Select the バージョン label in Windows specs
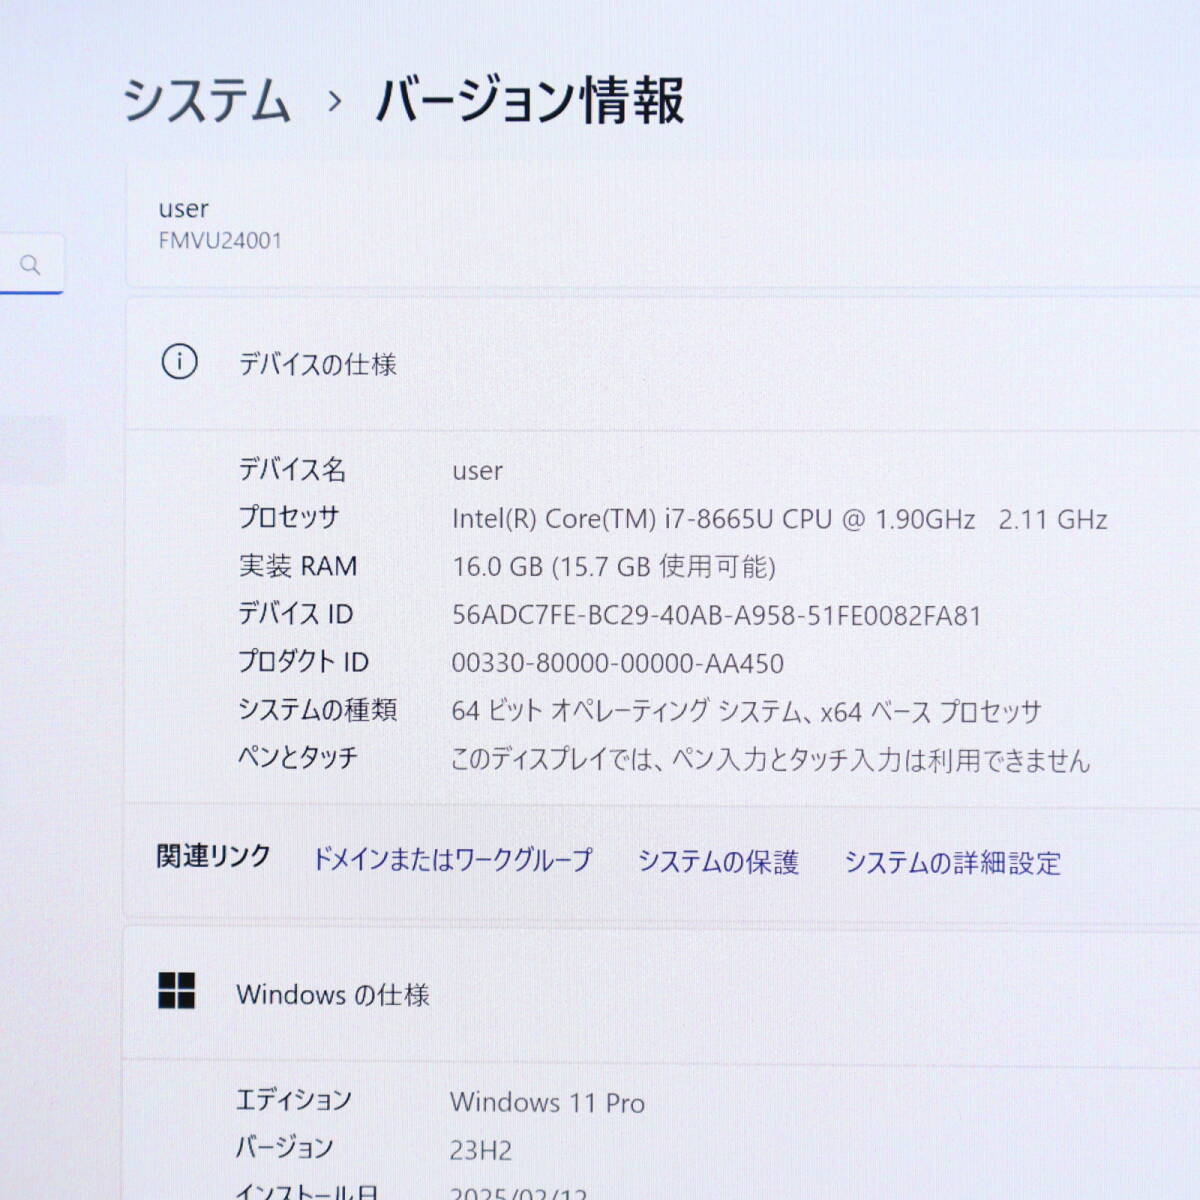1200x1200 pixels. [285, 1147]
